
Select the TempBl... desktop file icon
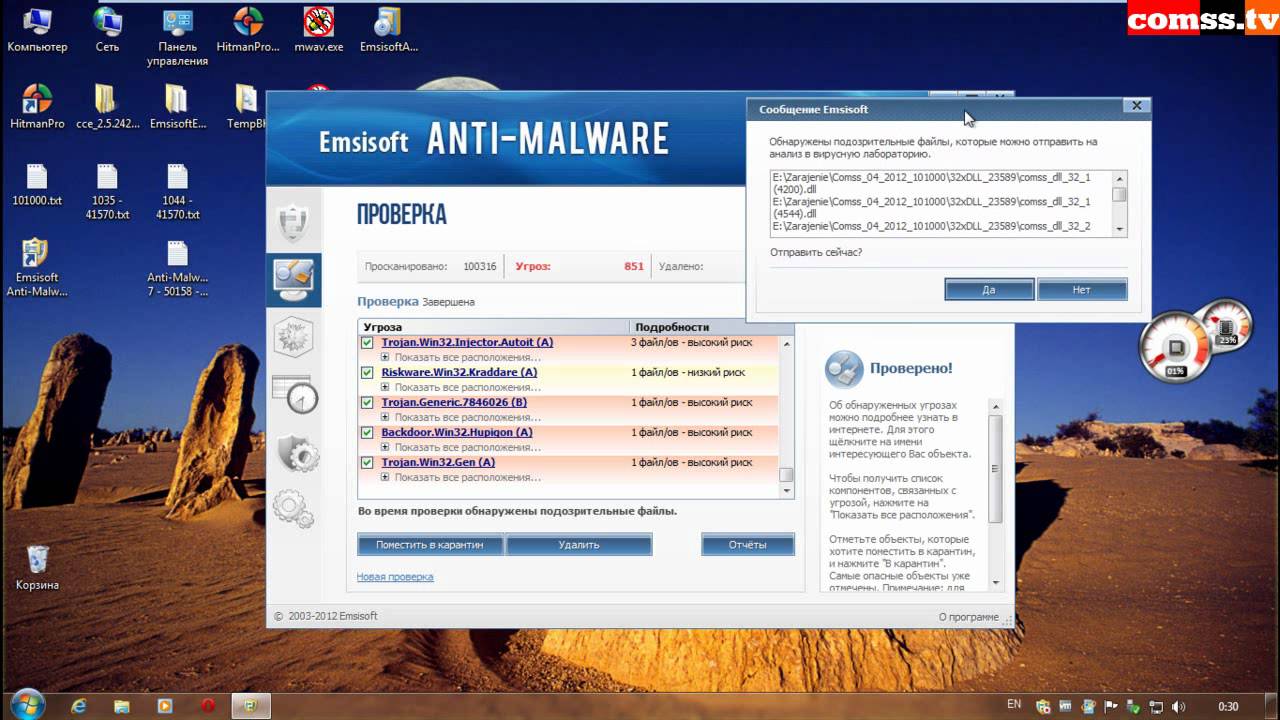tap(246, 107)
